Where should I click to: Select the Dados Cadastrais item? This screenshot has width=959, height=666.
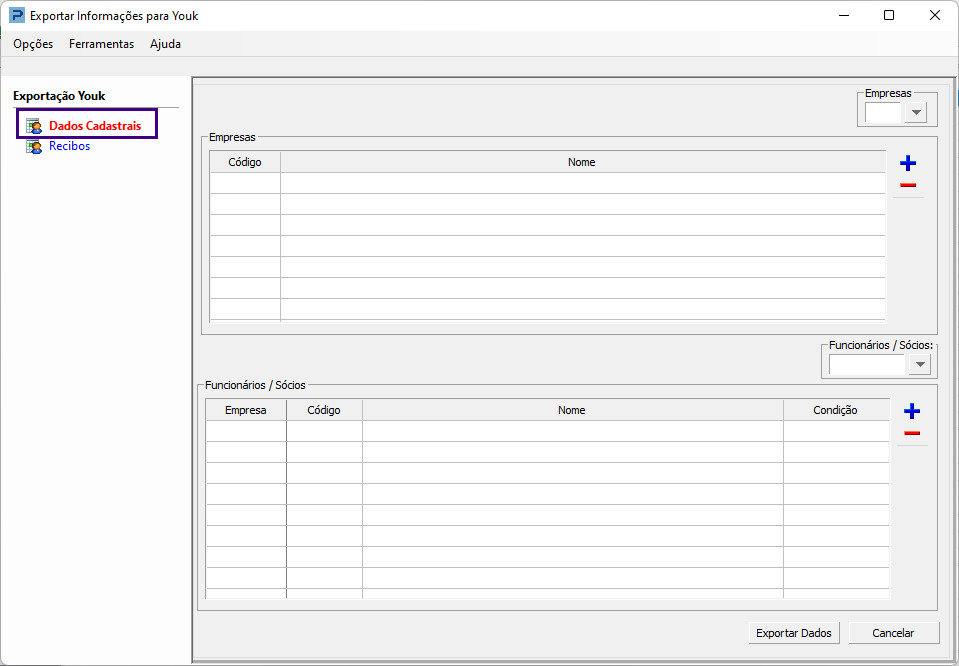tap(95, 126)
